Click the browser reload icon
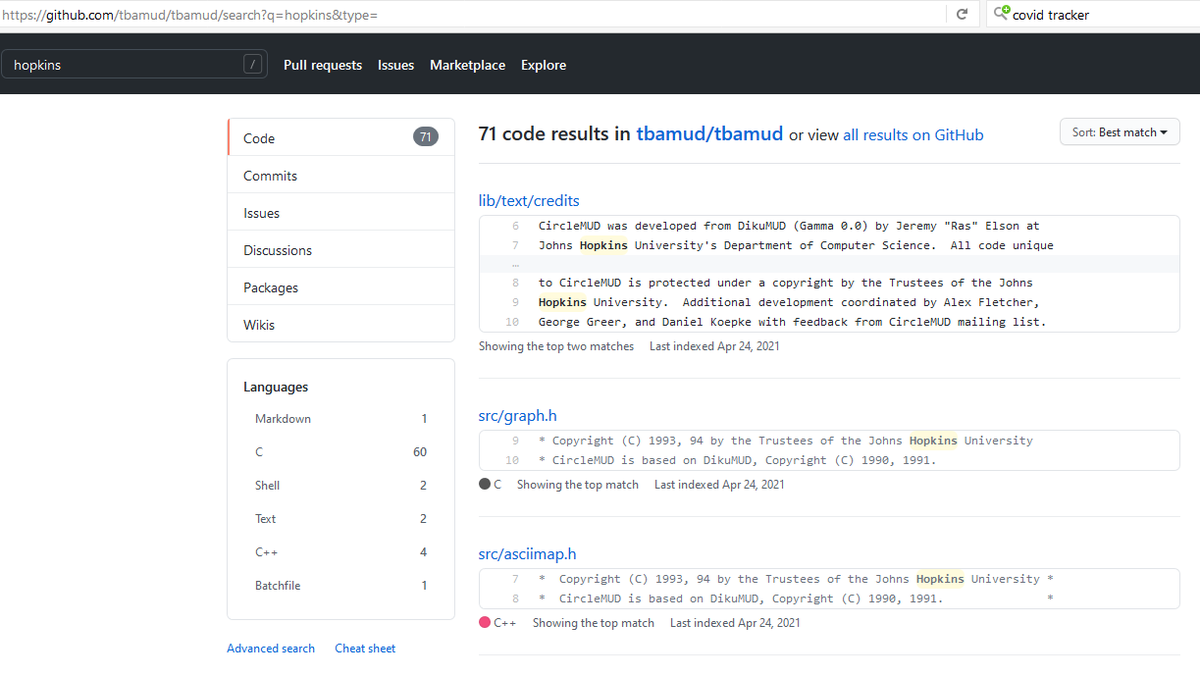Screen dimensions: 1200x676 [961, 15]
